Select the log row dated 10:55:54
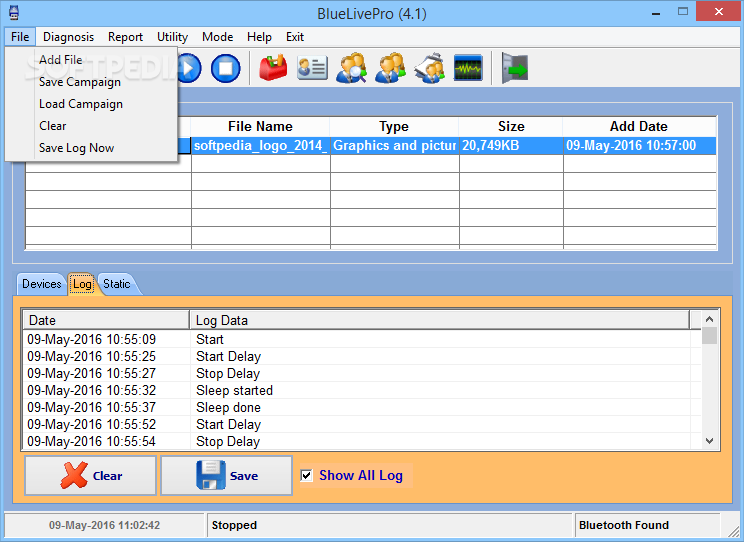The height and width of the screenshot is (542, 744). coord(362,441)
